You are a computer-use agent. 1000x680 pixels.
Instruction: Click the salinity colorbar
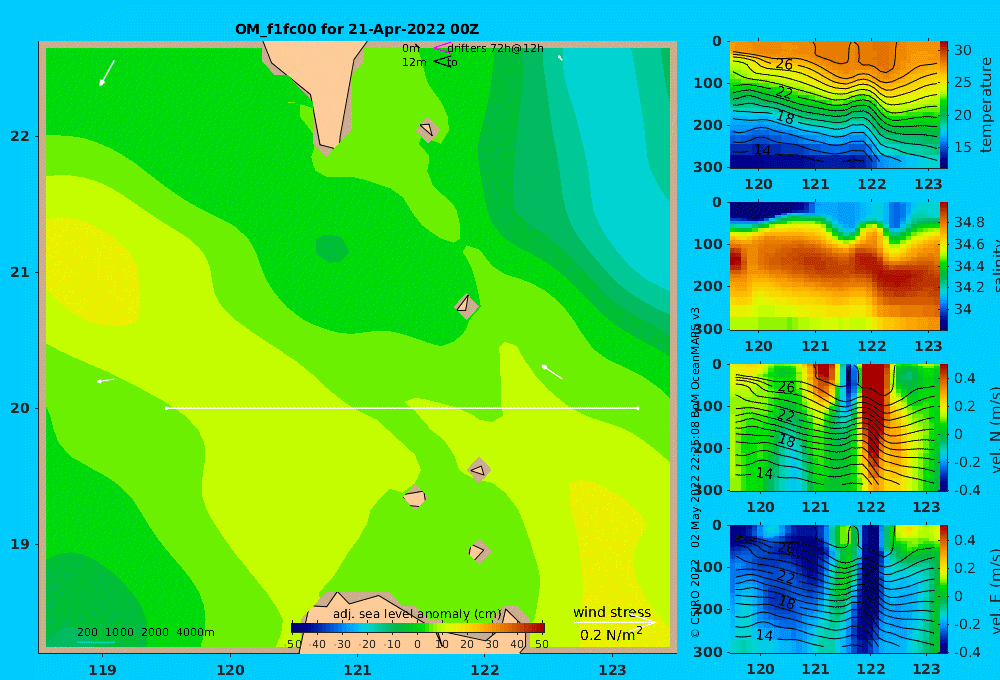(x=943, y=266)
